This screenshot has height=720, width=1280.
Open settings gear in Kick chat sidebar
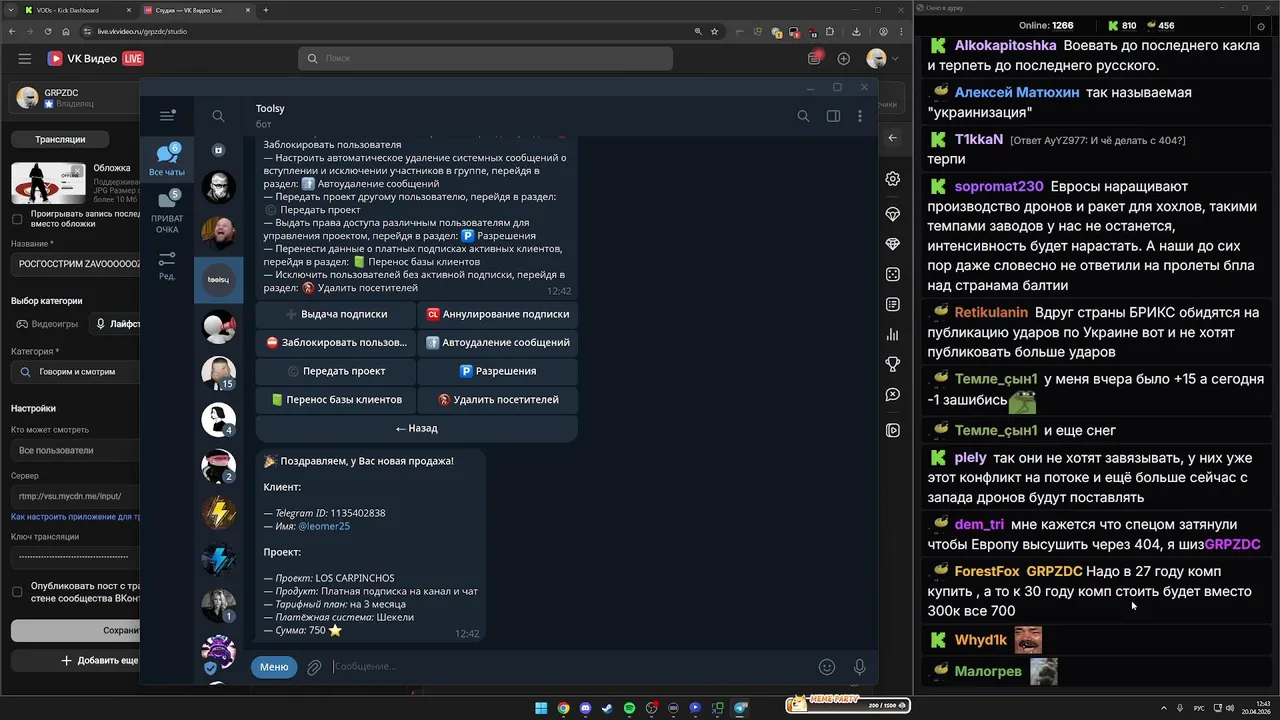click(893, 179)
